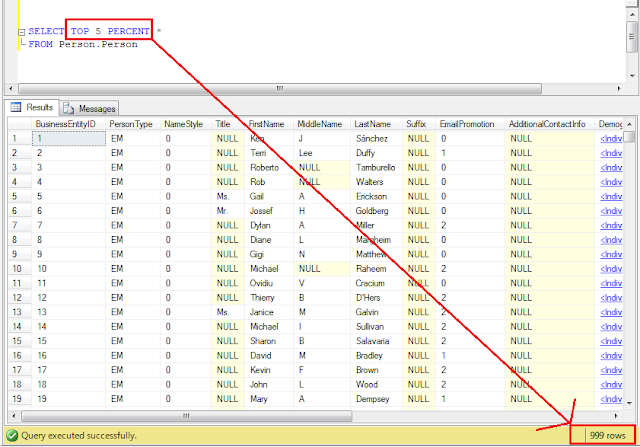The width and height of the screenshot is (640, 447).
Task: Click the query editor horizontal scrollbar left arrow
Action: coord(11,88)
